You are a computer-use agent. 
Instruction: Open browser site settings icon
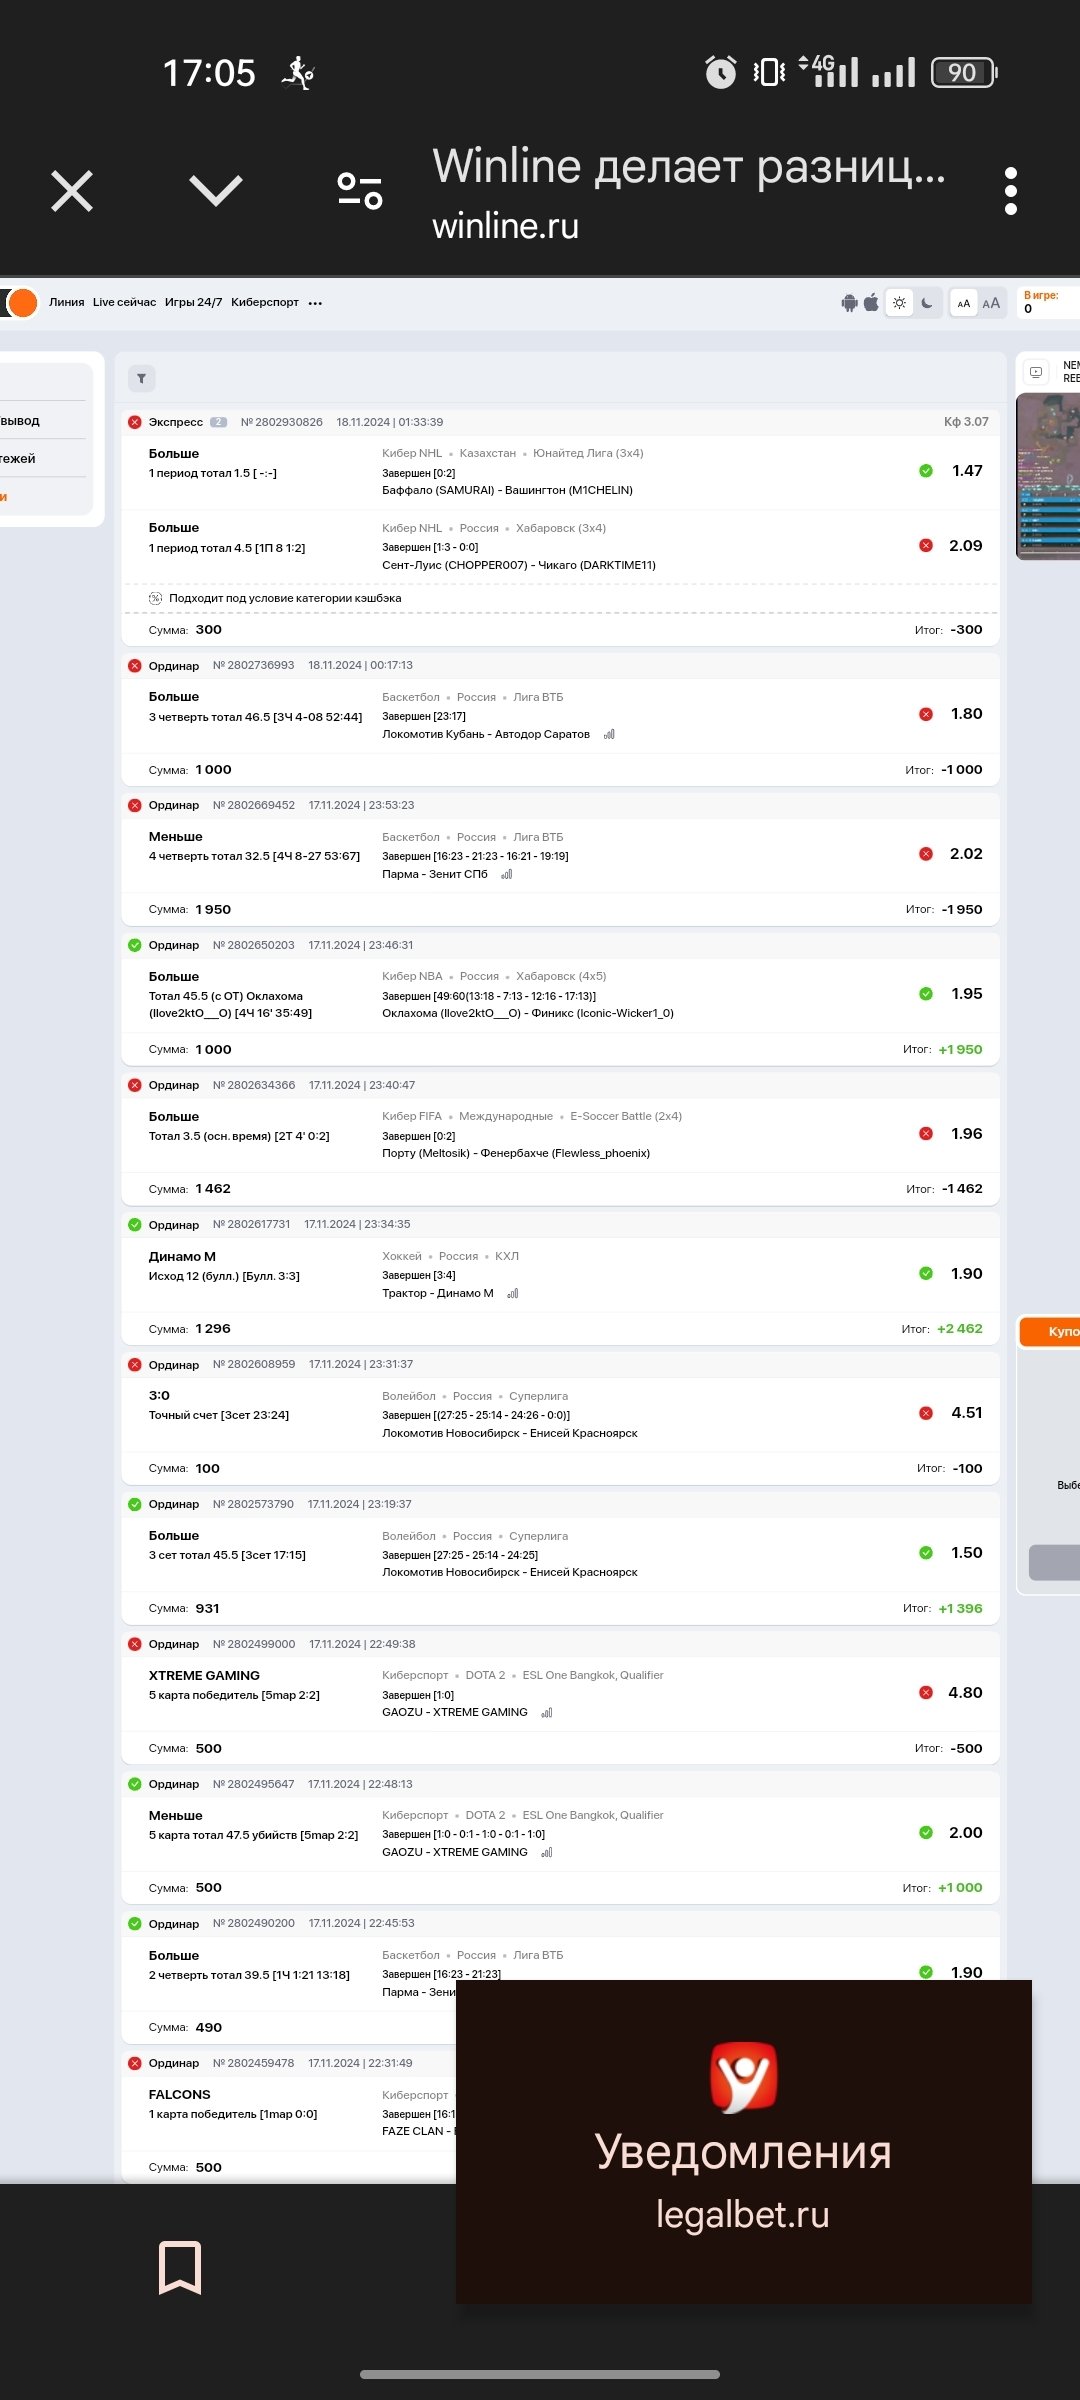coord(360,190)
